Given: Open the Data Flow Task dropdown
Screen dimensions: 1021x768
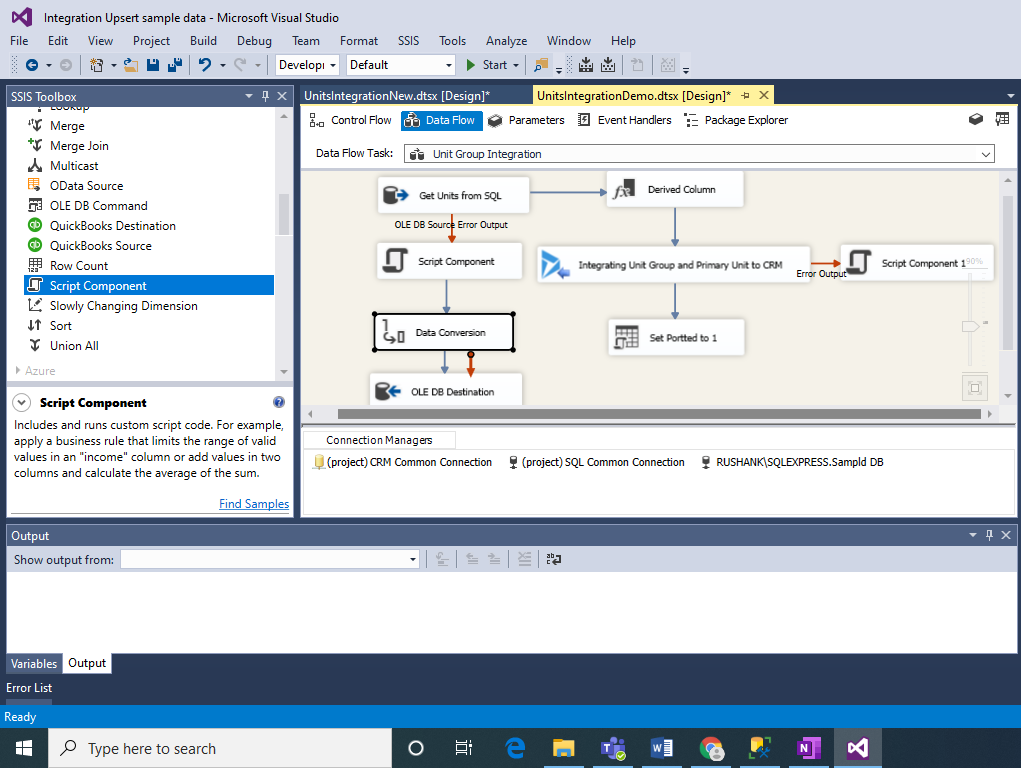Looking at the screenshot, I should pos(986,154).
